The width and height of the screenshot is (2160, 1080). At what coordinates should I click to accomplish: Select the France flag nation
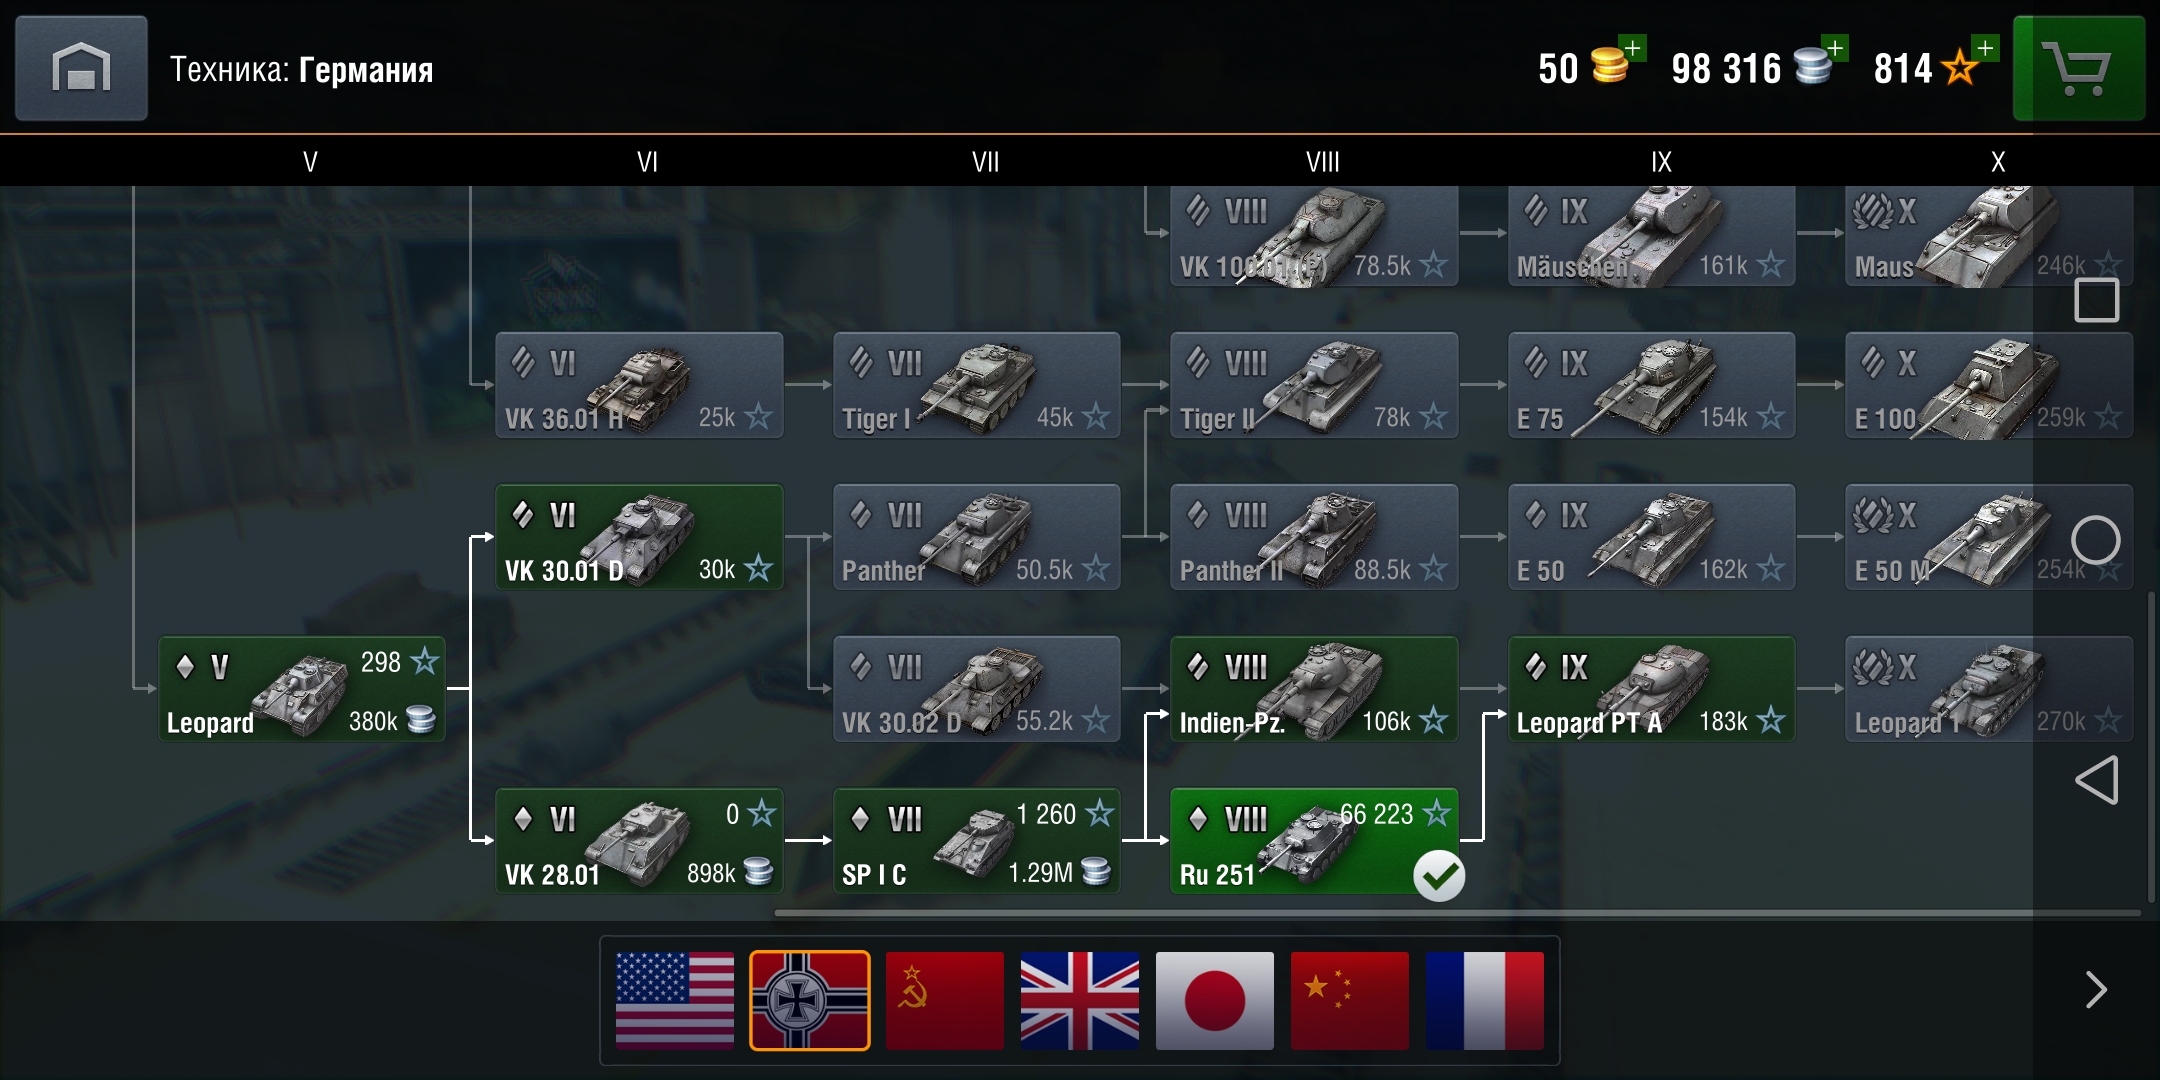[x=1485, y=1000]
